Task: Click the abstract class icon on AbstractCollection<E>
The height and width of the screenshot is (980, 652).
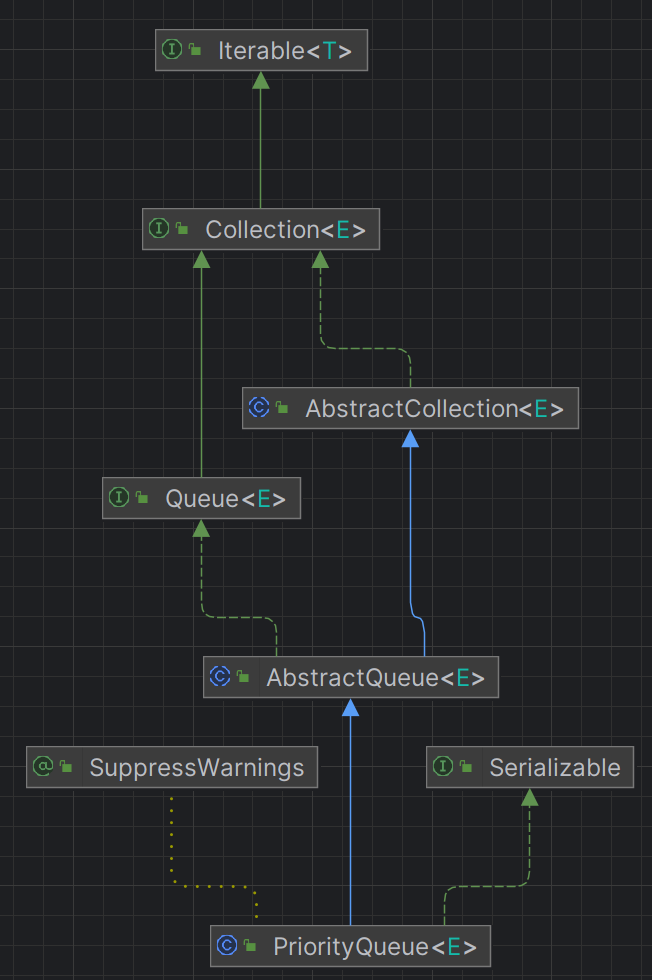Action: (259, 408)
